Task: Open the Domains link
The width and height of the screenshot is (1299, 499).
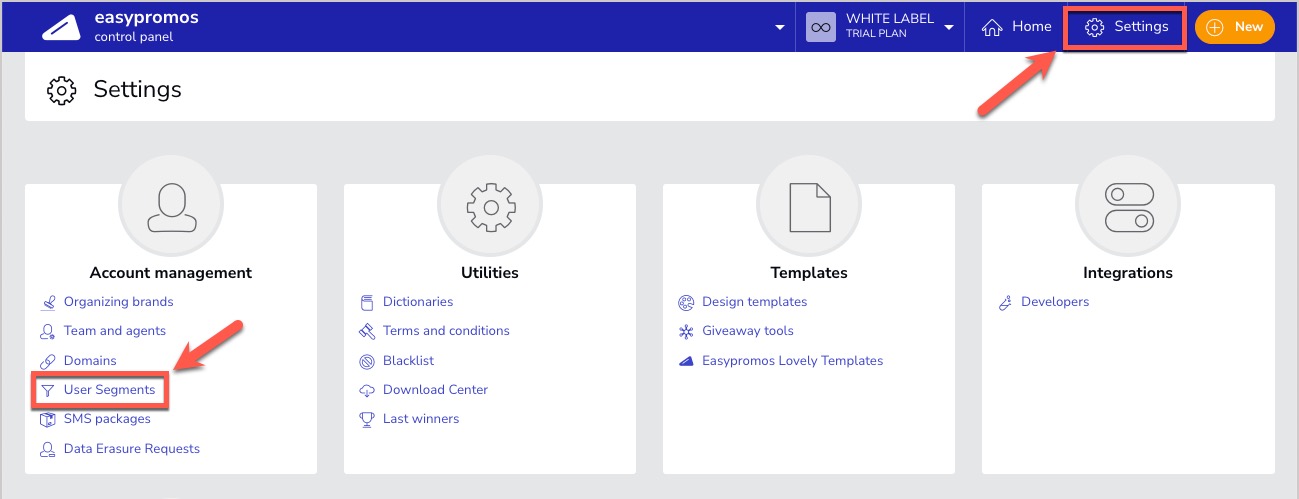Action: click(x=90, y=361)
